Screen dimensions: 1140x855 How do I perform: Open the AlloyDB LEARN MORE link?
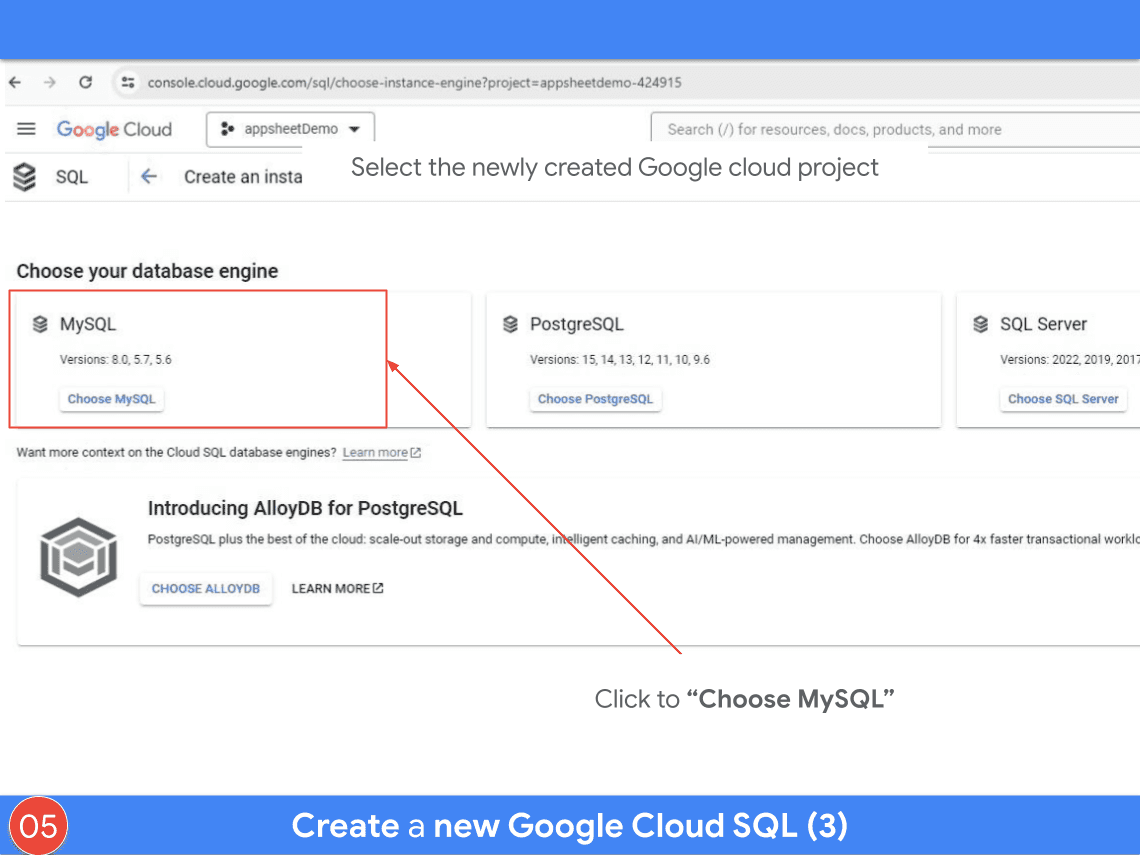(337, 589)
